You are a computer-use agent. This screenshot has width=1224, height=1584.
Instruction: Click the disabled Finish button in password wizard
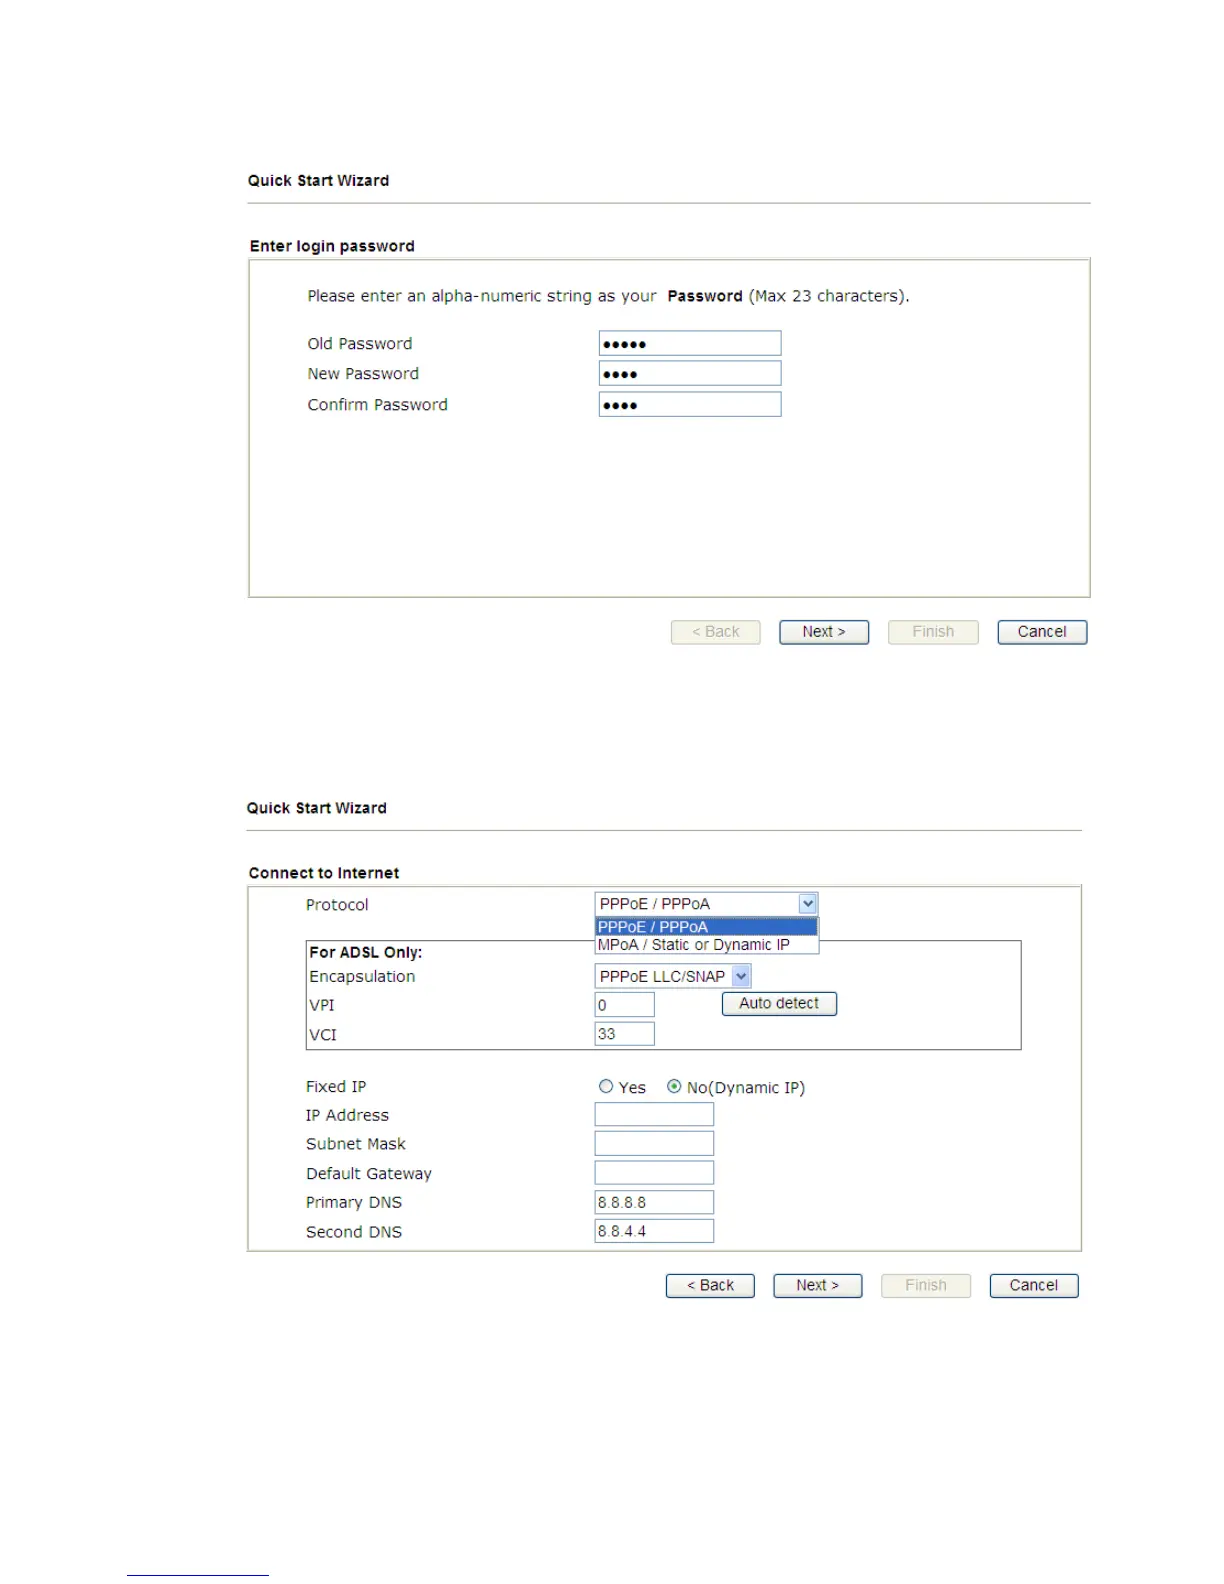coord(933,632)
